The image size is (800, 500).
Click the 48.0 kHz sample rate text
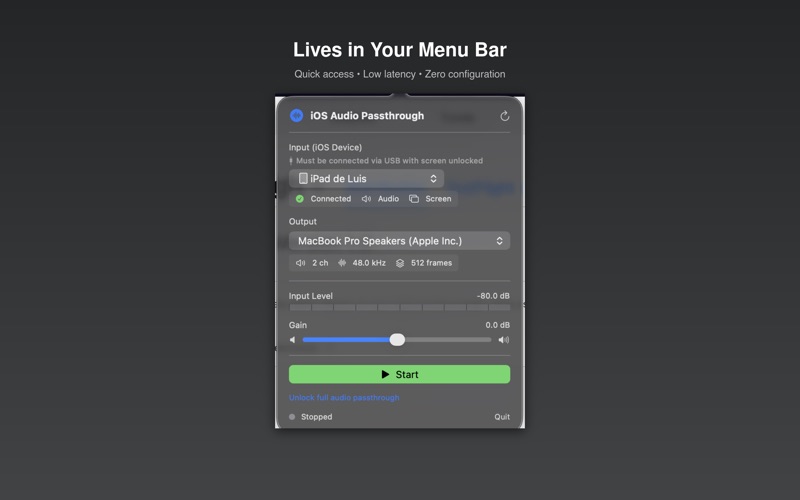click(369, 263)
